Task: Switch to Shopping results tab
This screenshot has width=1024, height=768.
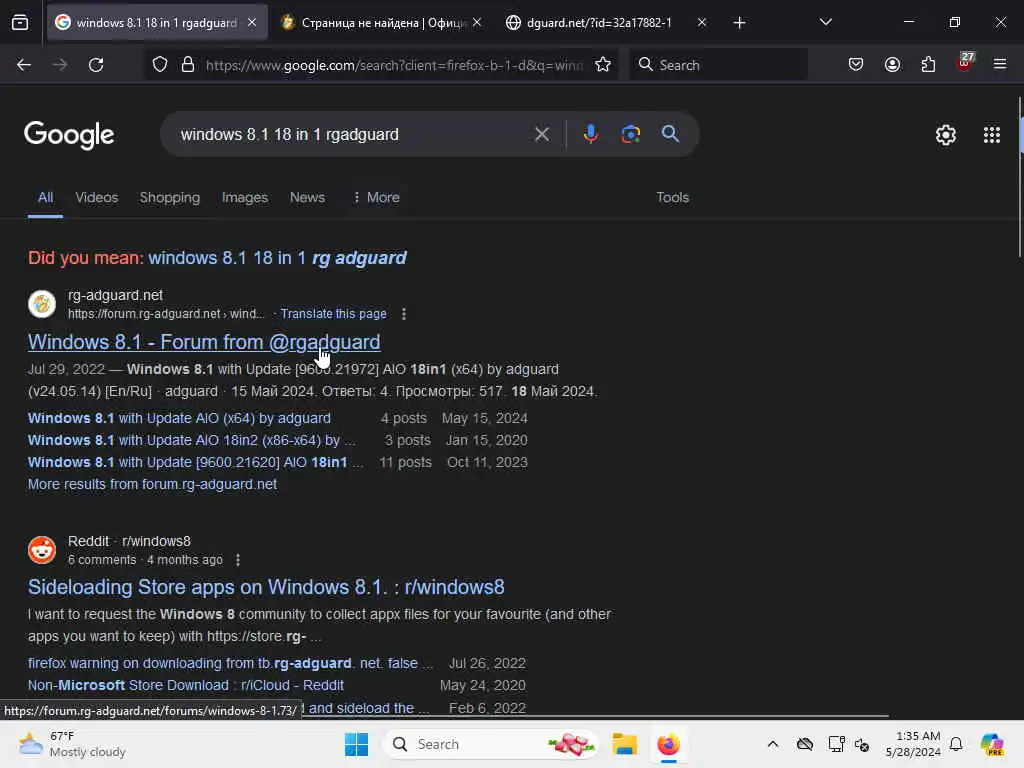Action: [170, 198]
